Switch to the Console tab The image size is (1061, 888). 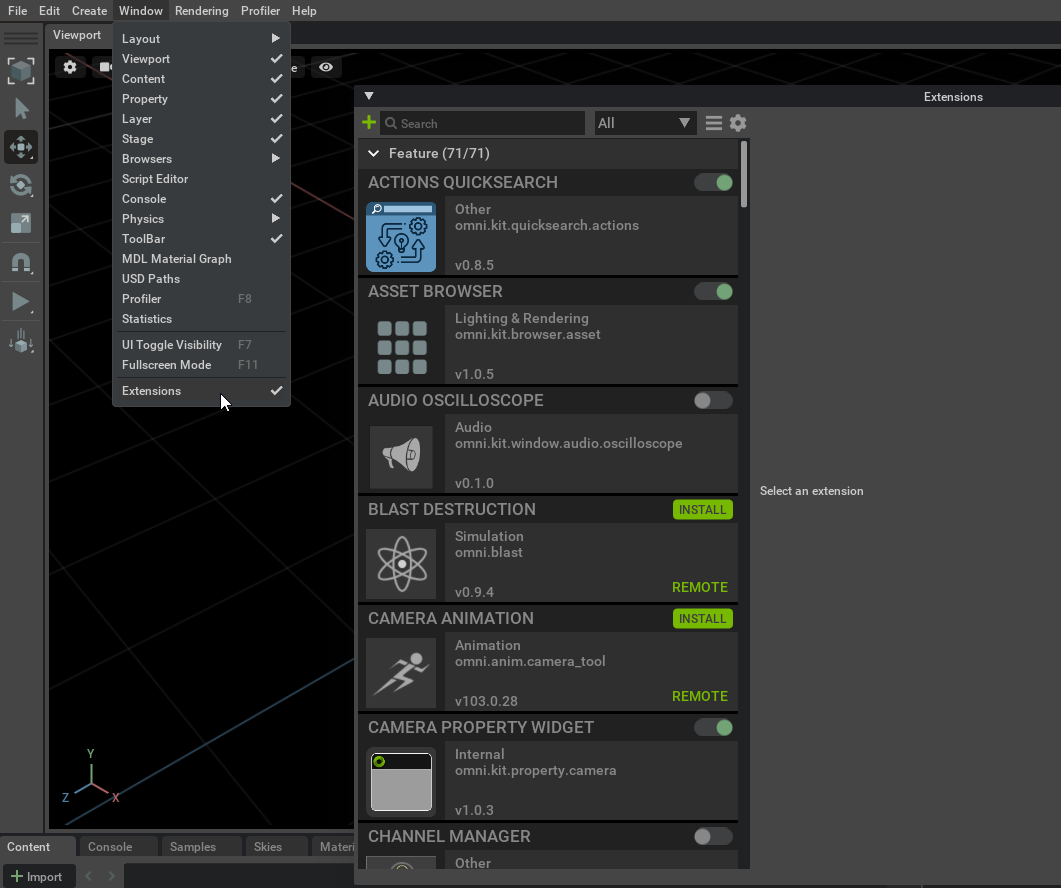(x=110, y=847)
